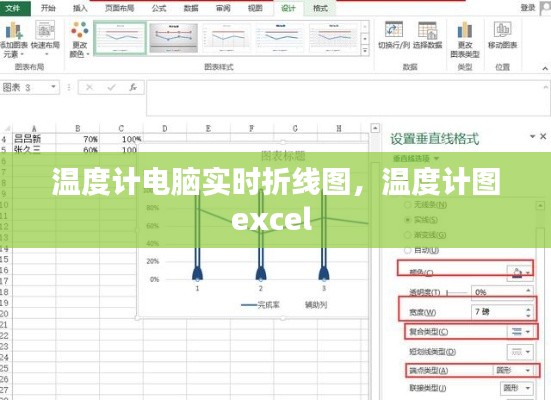551x400 pixels.
Task: Open the 垂直线选项 dropdown in the pane
Action: click(x=416, y=159)
